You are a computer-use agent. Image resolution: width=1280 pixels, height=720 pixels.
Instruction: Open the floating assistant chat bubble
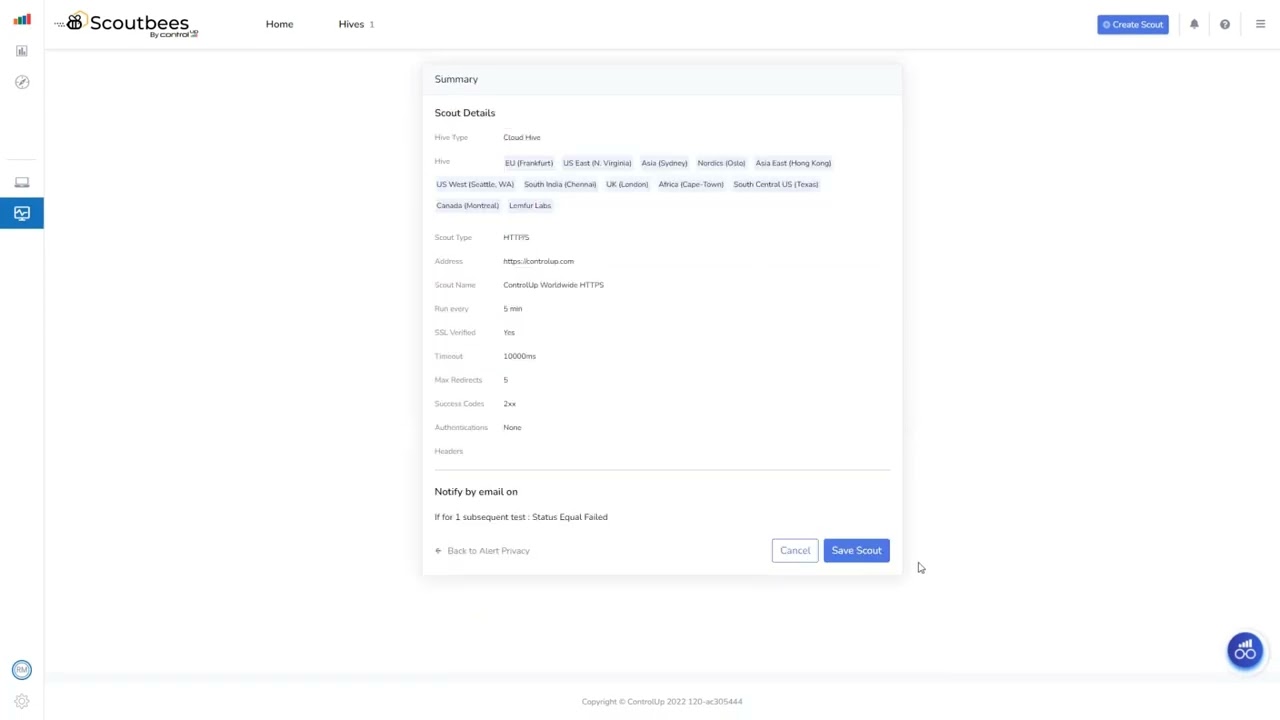(x=1245, y=651)
